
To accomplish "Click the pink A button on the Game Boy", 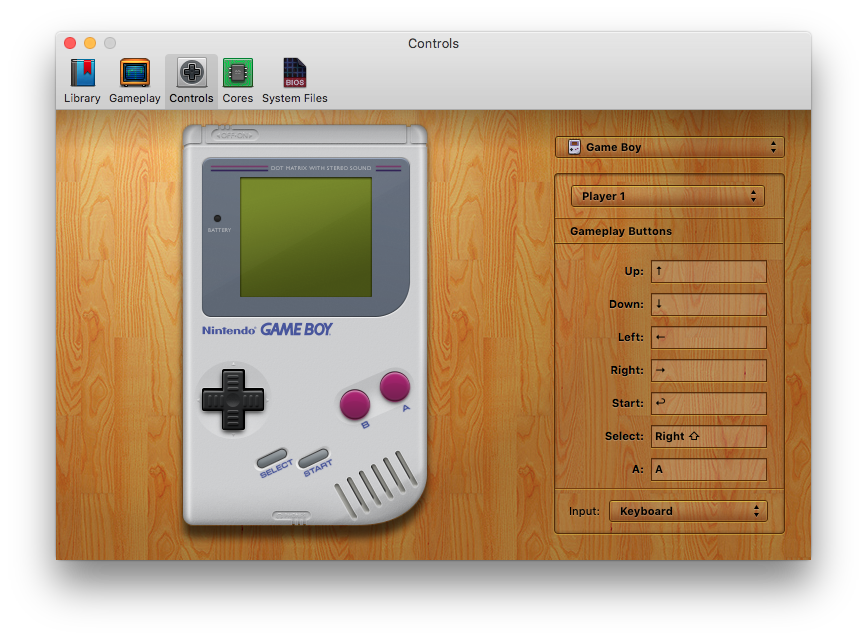I will [394, 385].
